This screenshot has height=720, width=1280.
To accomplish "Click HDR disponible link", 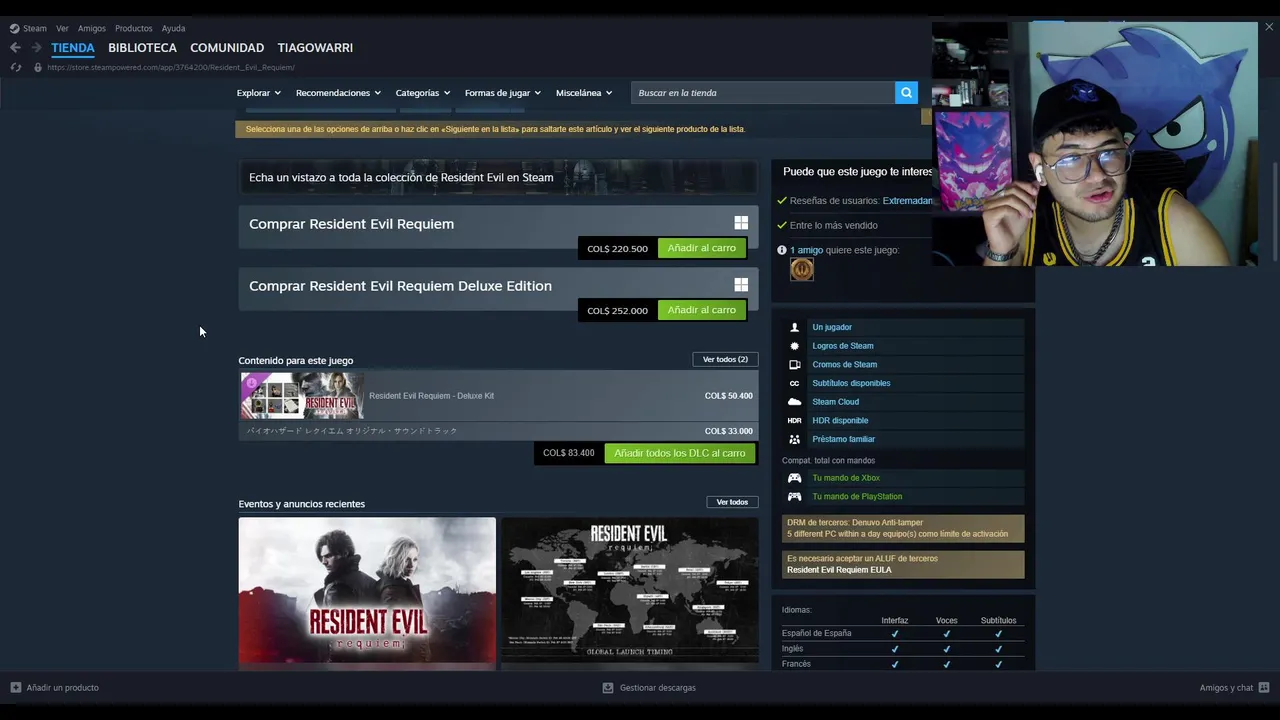I will point(840,421).
